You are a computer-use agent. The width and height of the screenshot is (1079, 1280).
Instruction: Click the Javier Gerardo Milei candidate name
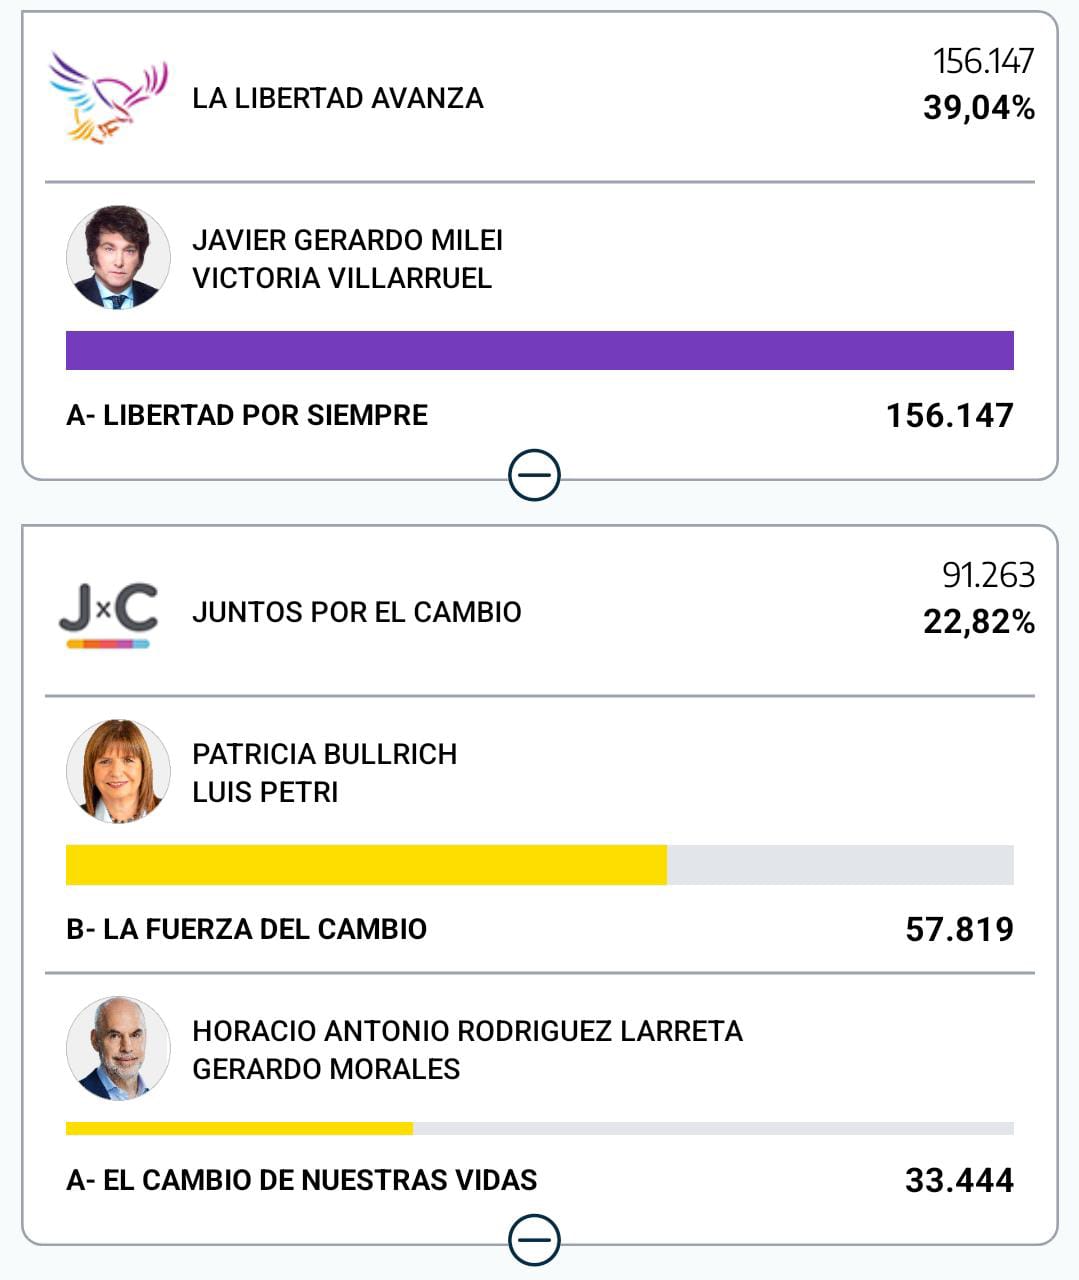point(347,241)
